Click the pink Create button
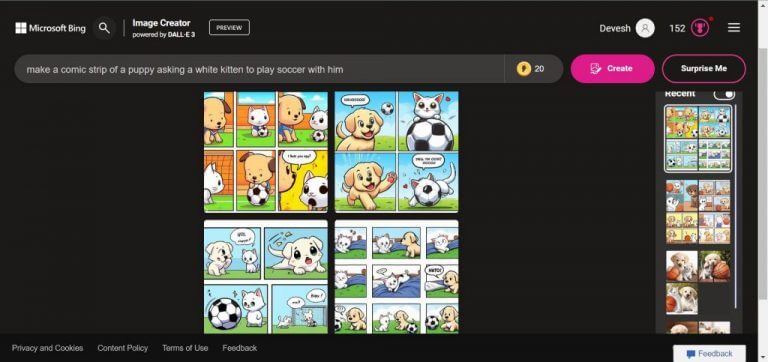Image resolution: width=768 pixels, height=362 pixels. (x=612, y=69)
